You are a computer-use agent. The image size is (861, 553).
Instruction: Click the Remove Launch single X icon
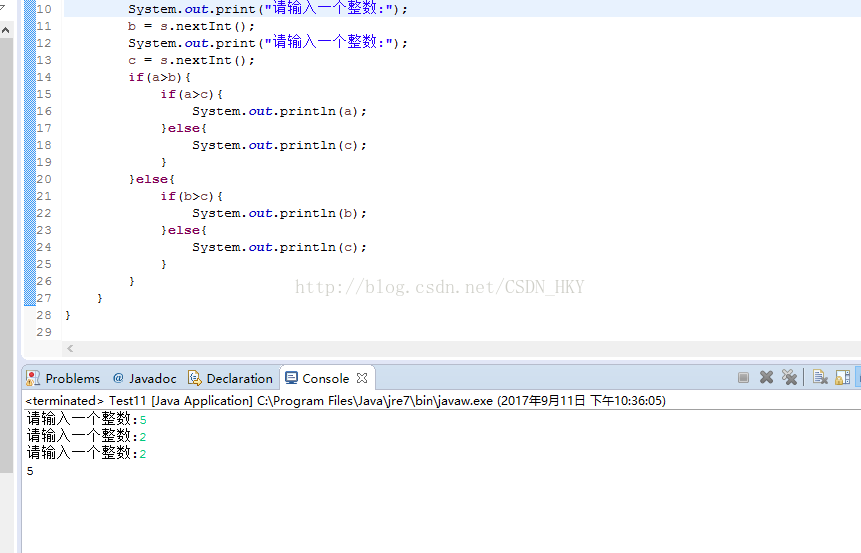[767, 377]
